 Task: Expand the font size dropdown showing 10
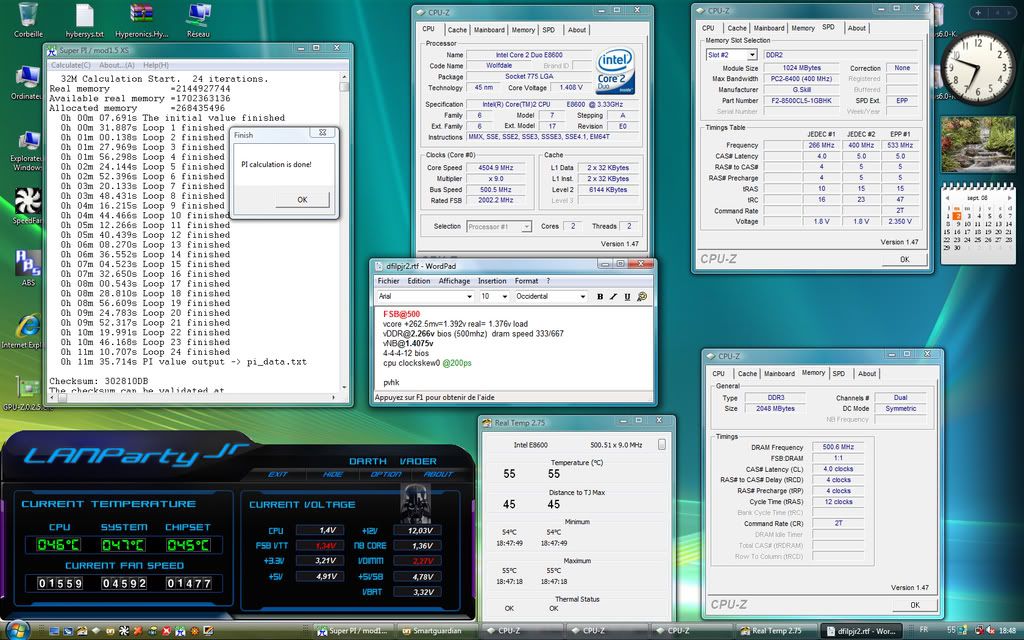coord(503,297)
